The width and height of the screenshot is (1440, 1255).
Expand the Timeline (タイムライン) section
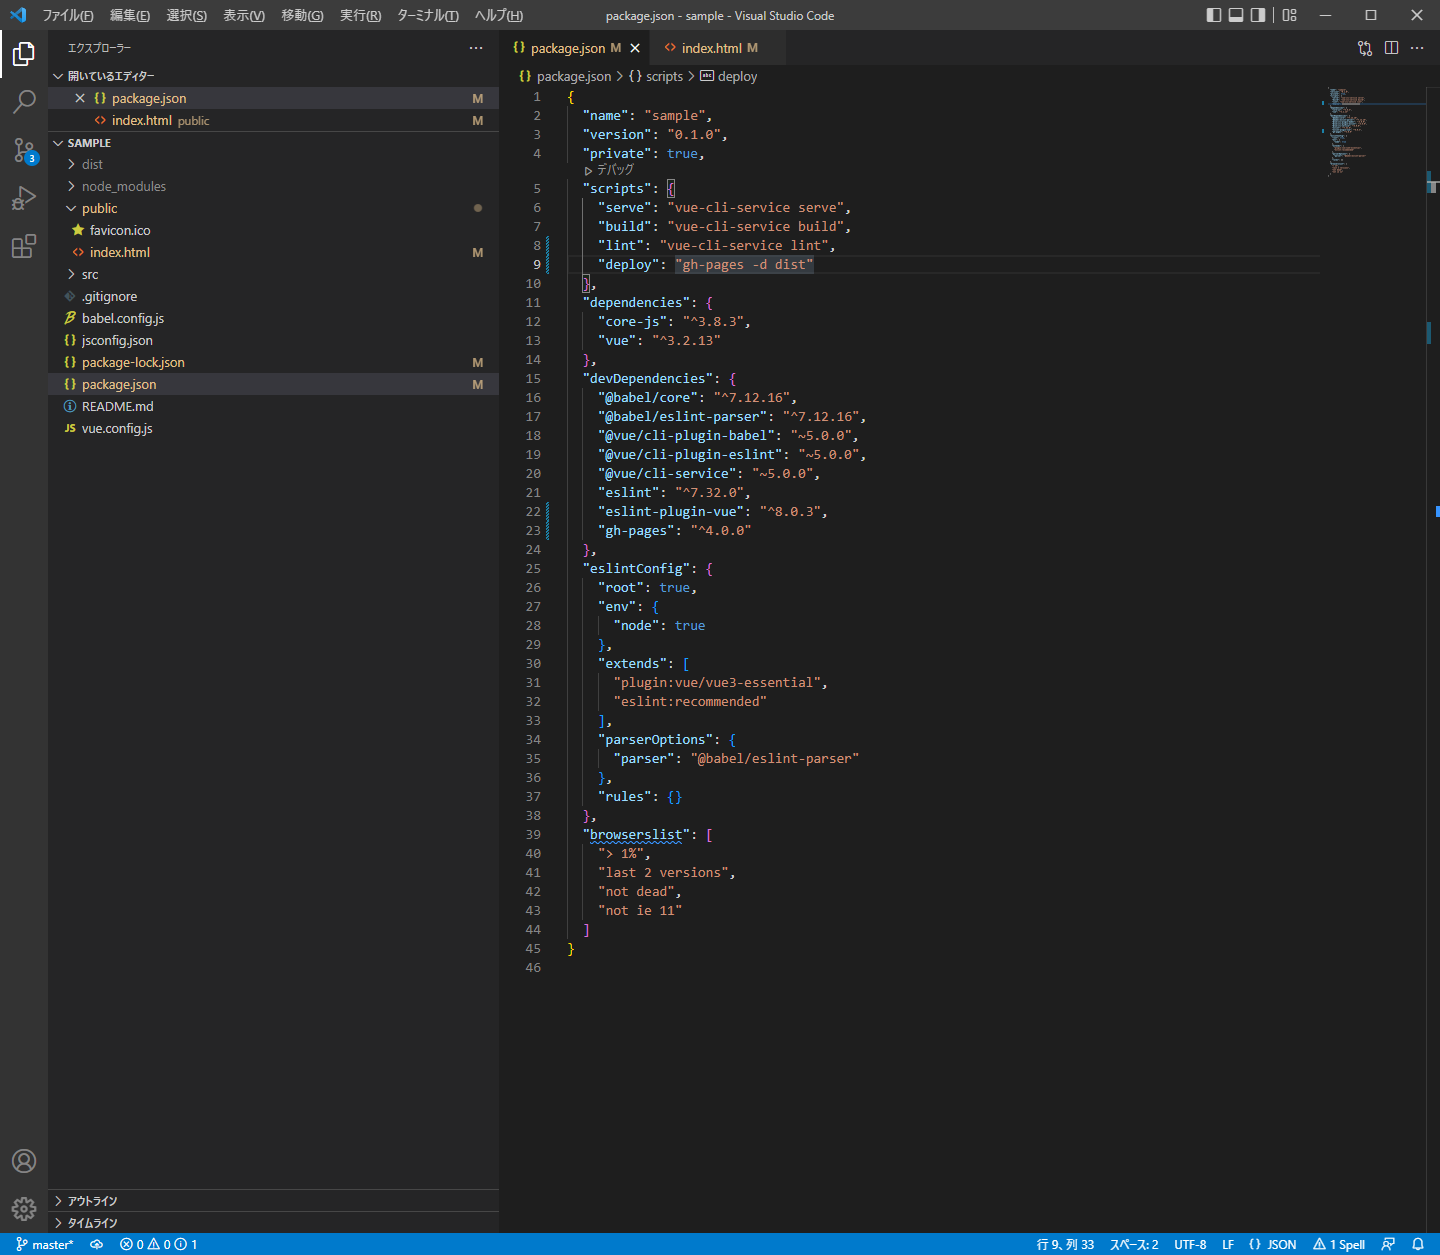tap(273, 1223)
